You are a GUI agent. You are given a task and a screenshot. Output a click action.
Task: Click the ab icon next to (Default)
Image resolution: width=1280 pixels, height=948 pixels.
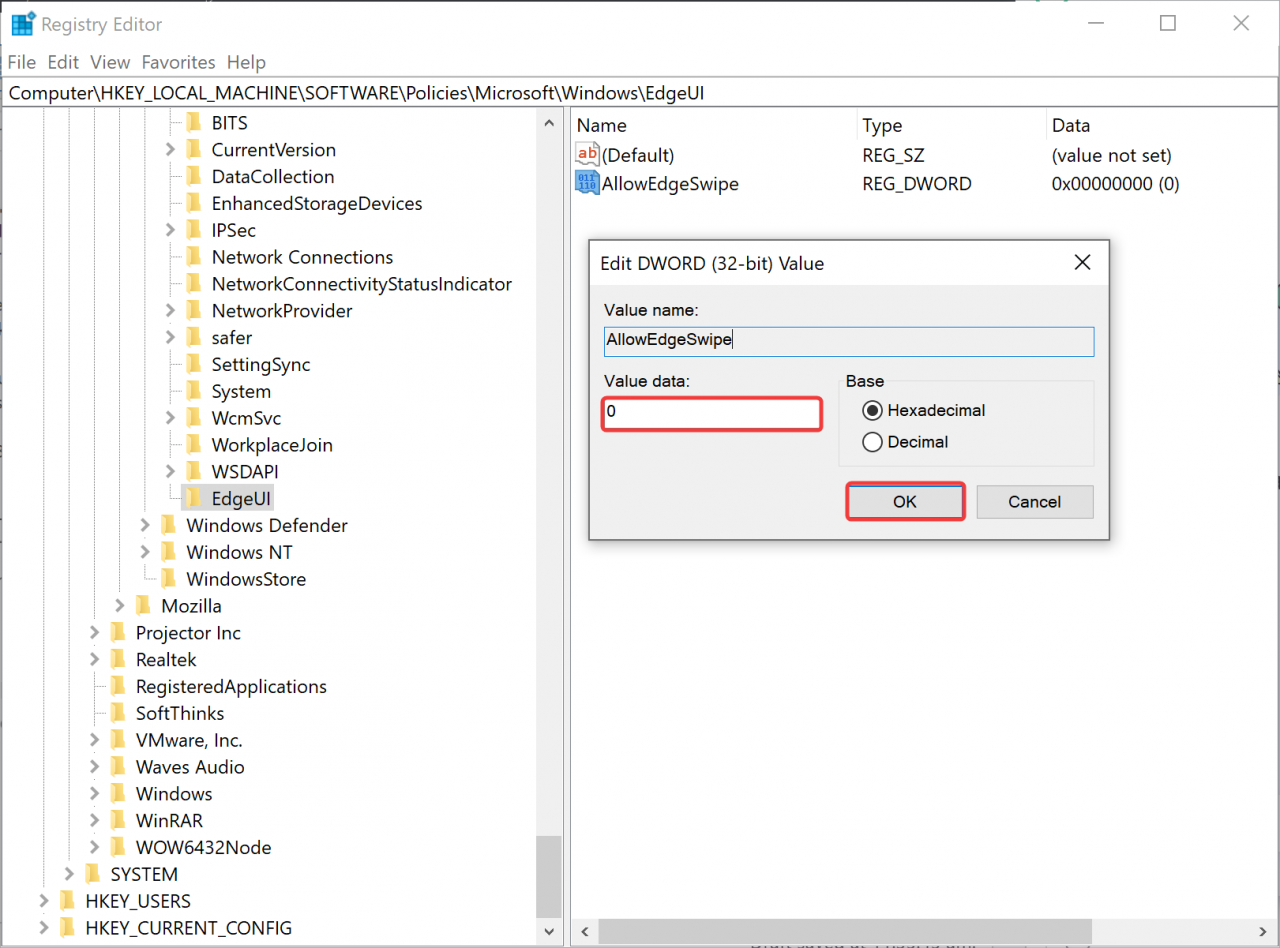pyautogui.click(x=588, y=154)
